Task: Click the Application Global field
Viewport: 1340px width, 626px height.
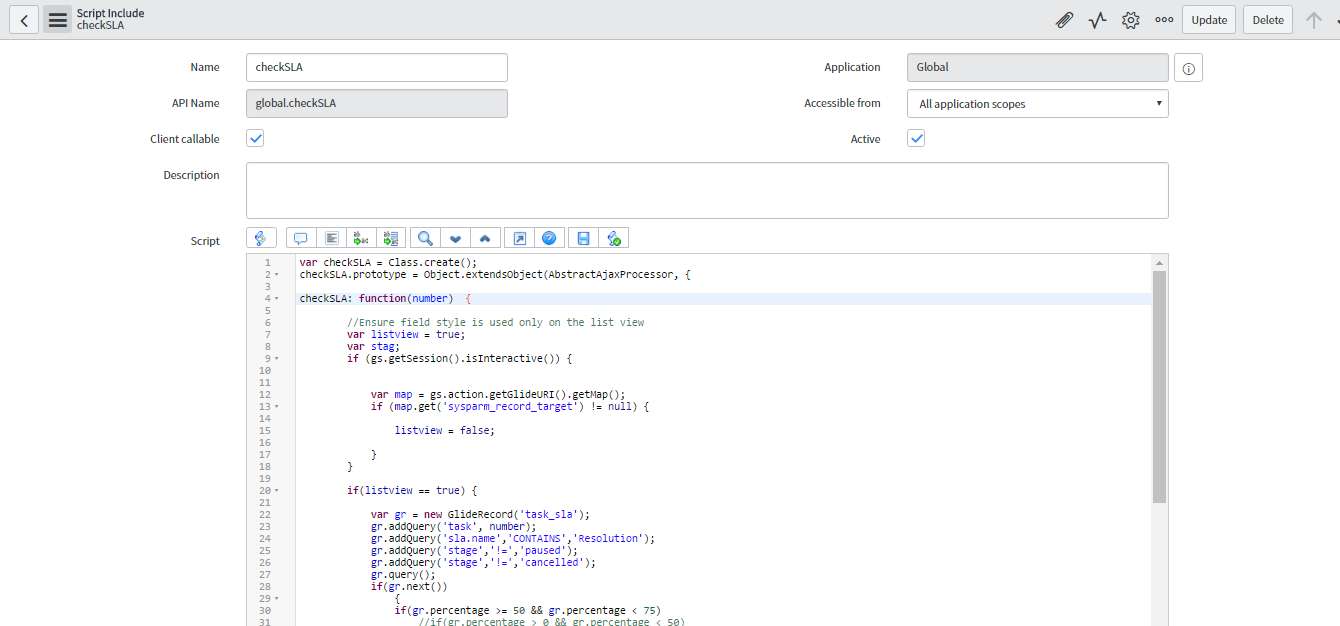Action: tap(1038, 67)
